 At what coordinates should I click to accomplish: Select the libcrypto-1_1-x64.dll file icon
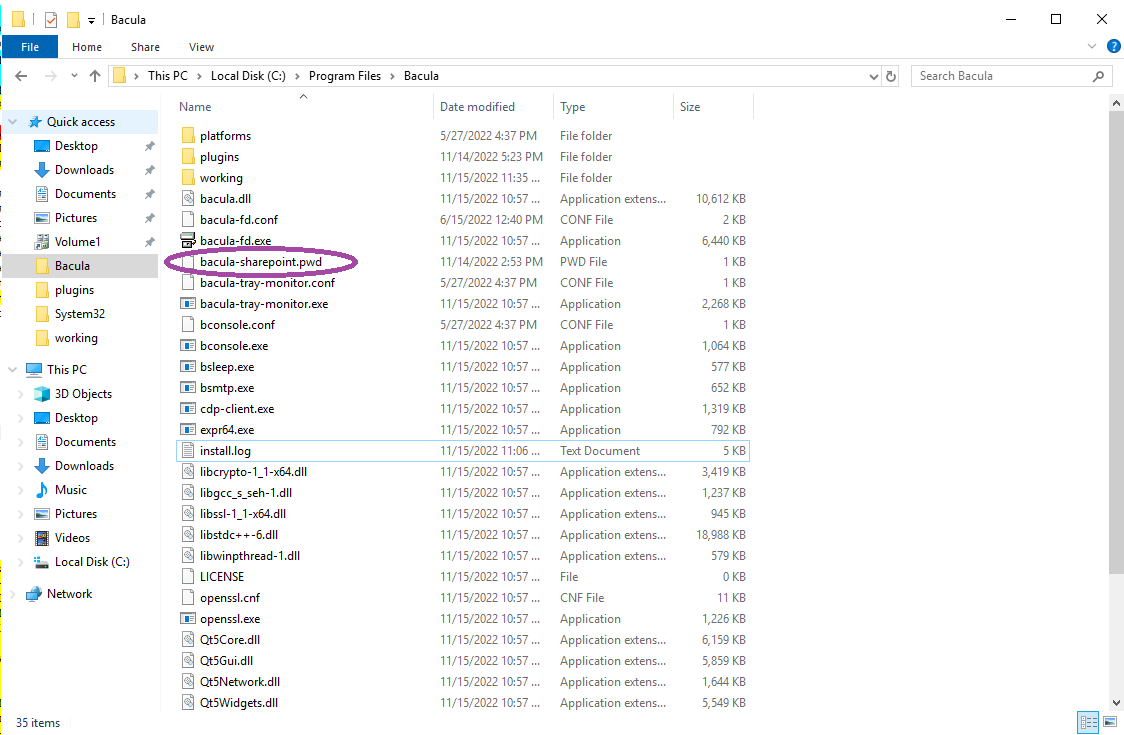tap(188, 472)
